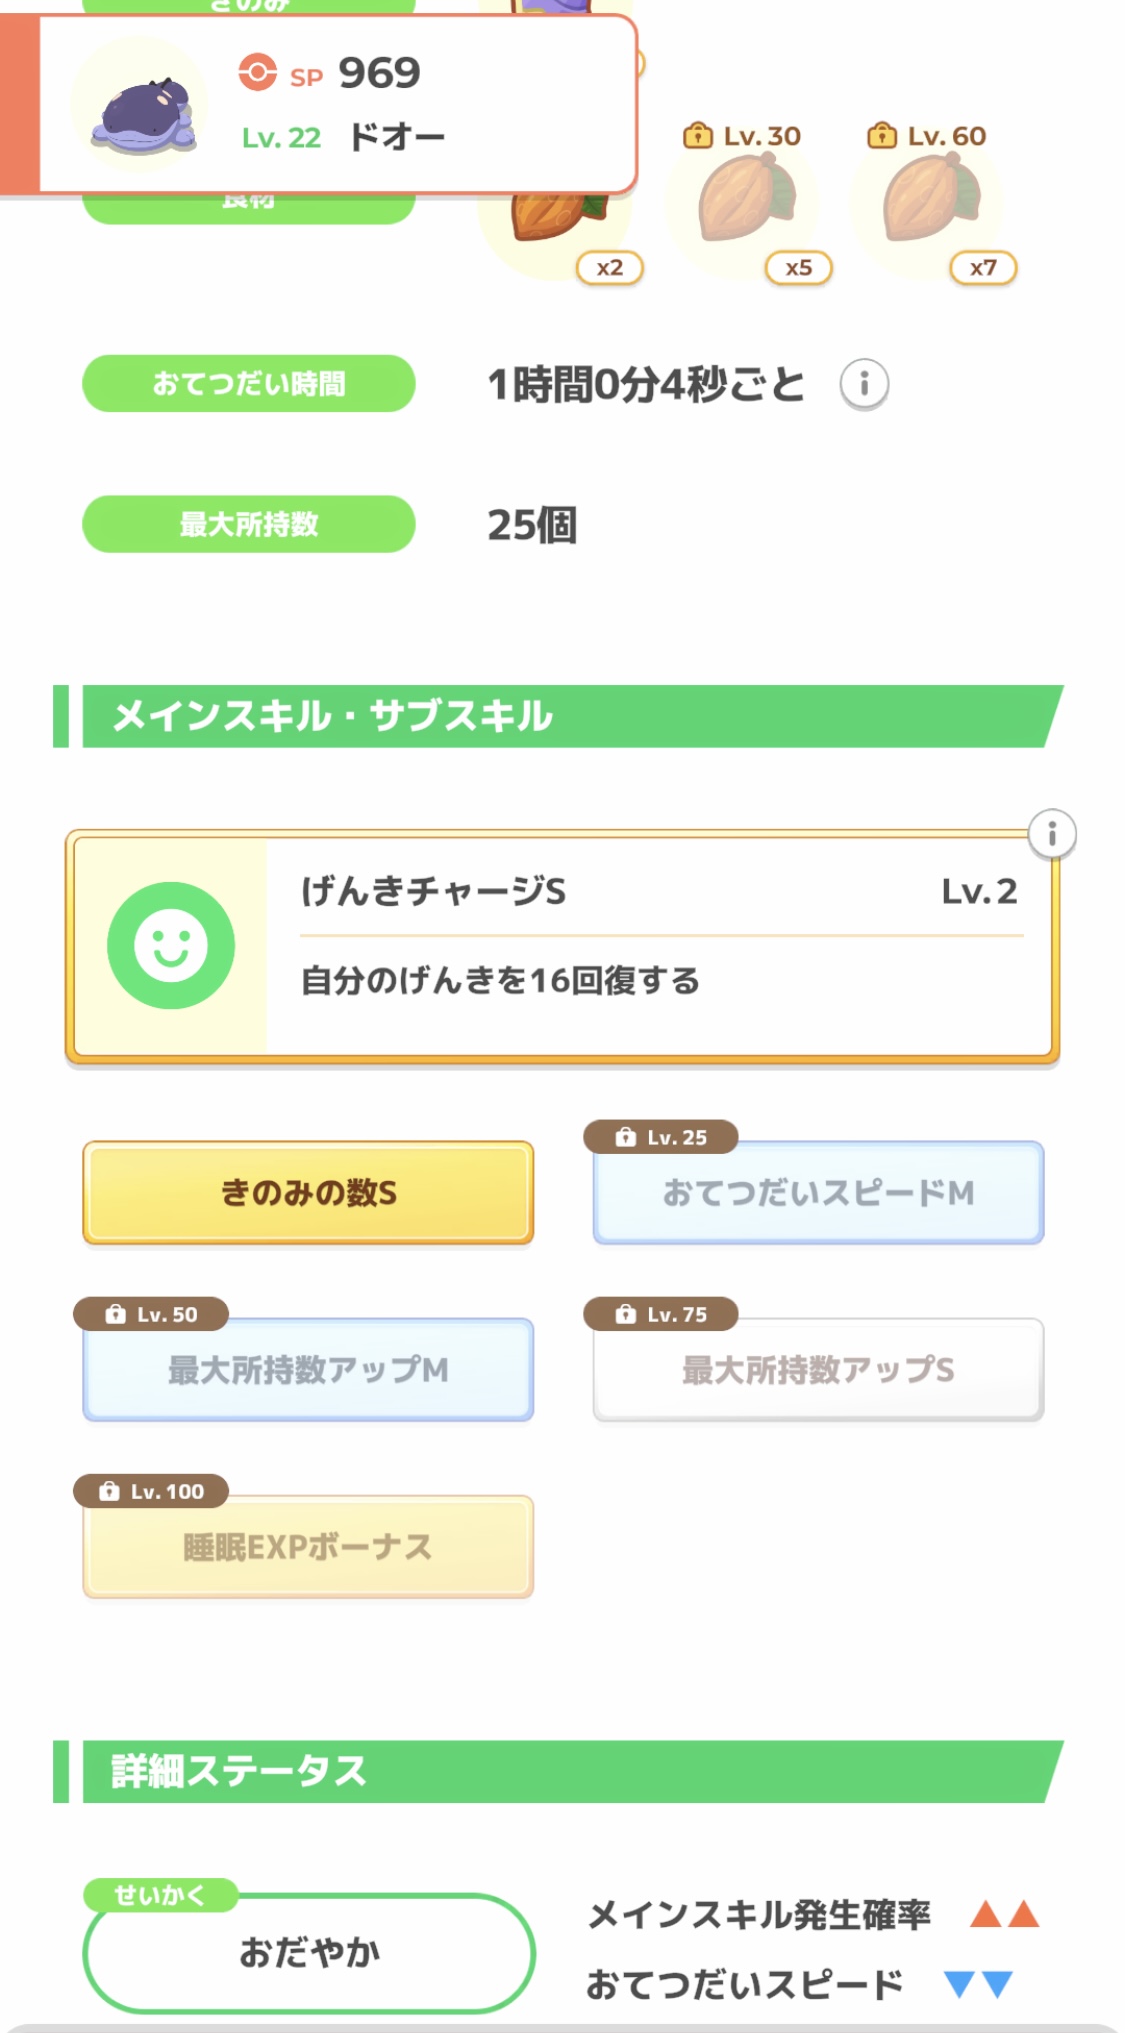Select the きのみの数S sub skill
This screenshot has height=2033, width=1125.
(x=308, y=1193)
